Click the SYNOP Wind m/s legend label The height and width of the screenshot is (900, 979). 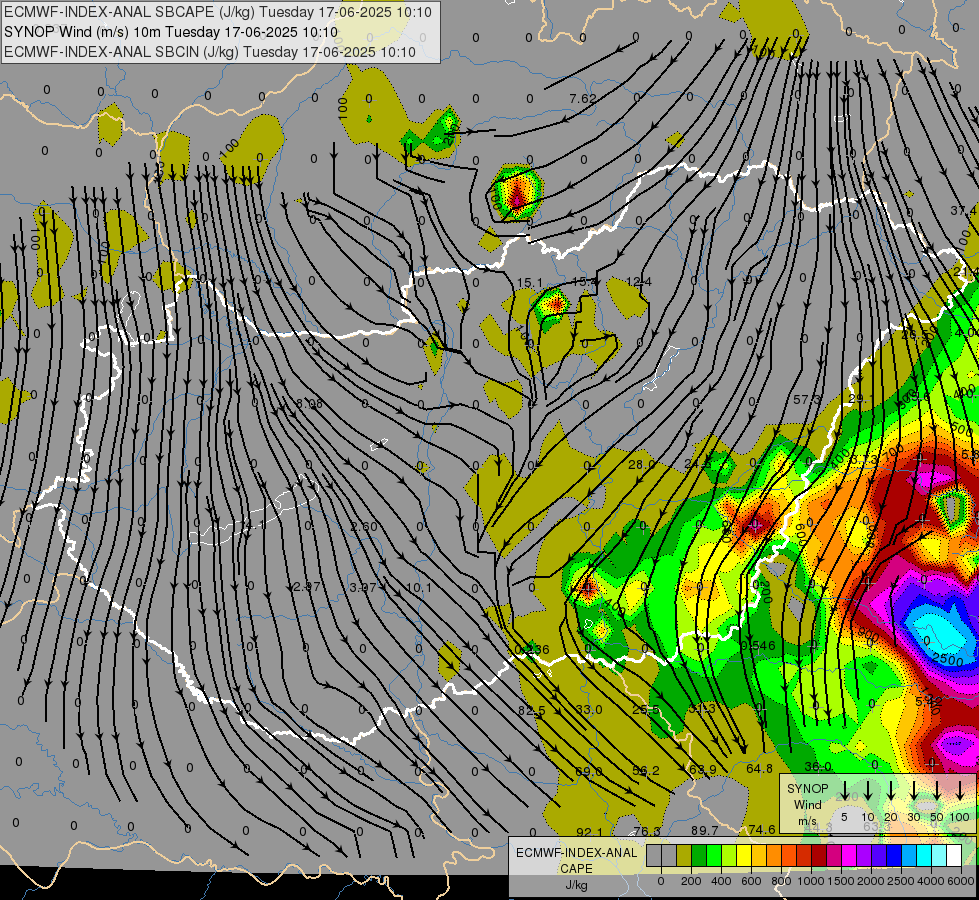pos(807,804)
